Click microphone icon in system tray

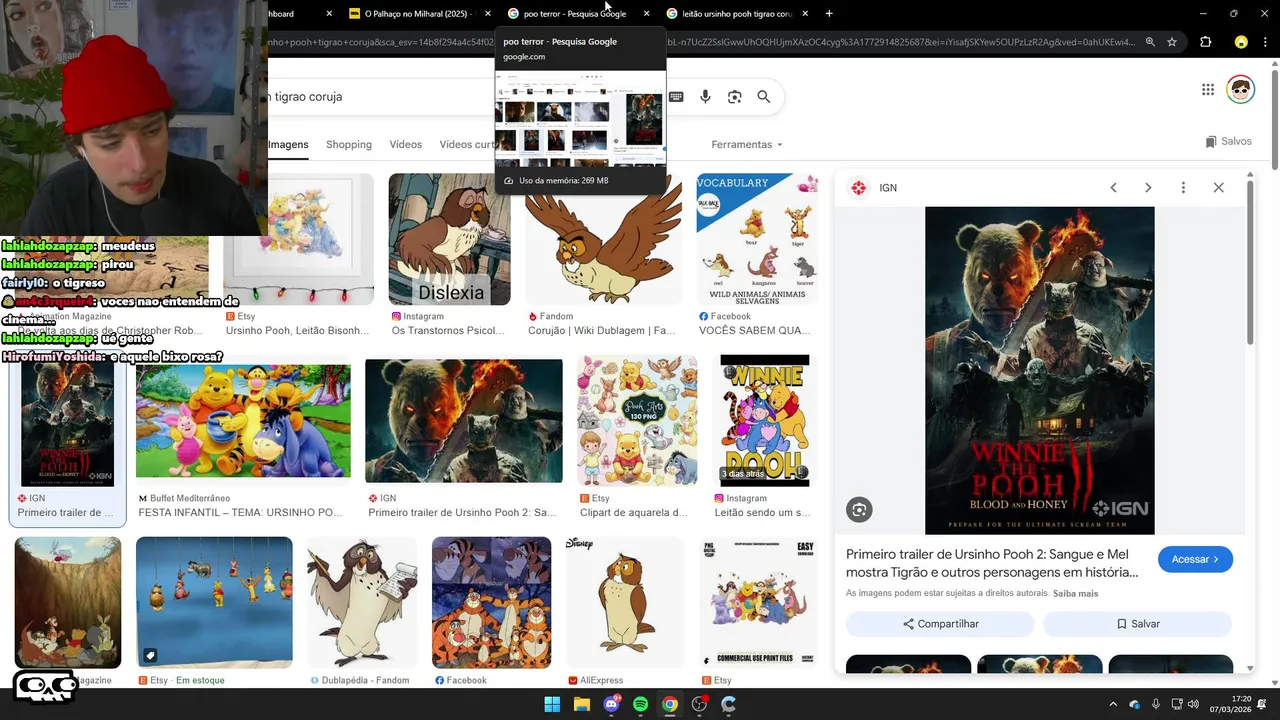click(x=1156, y=705)
